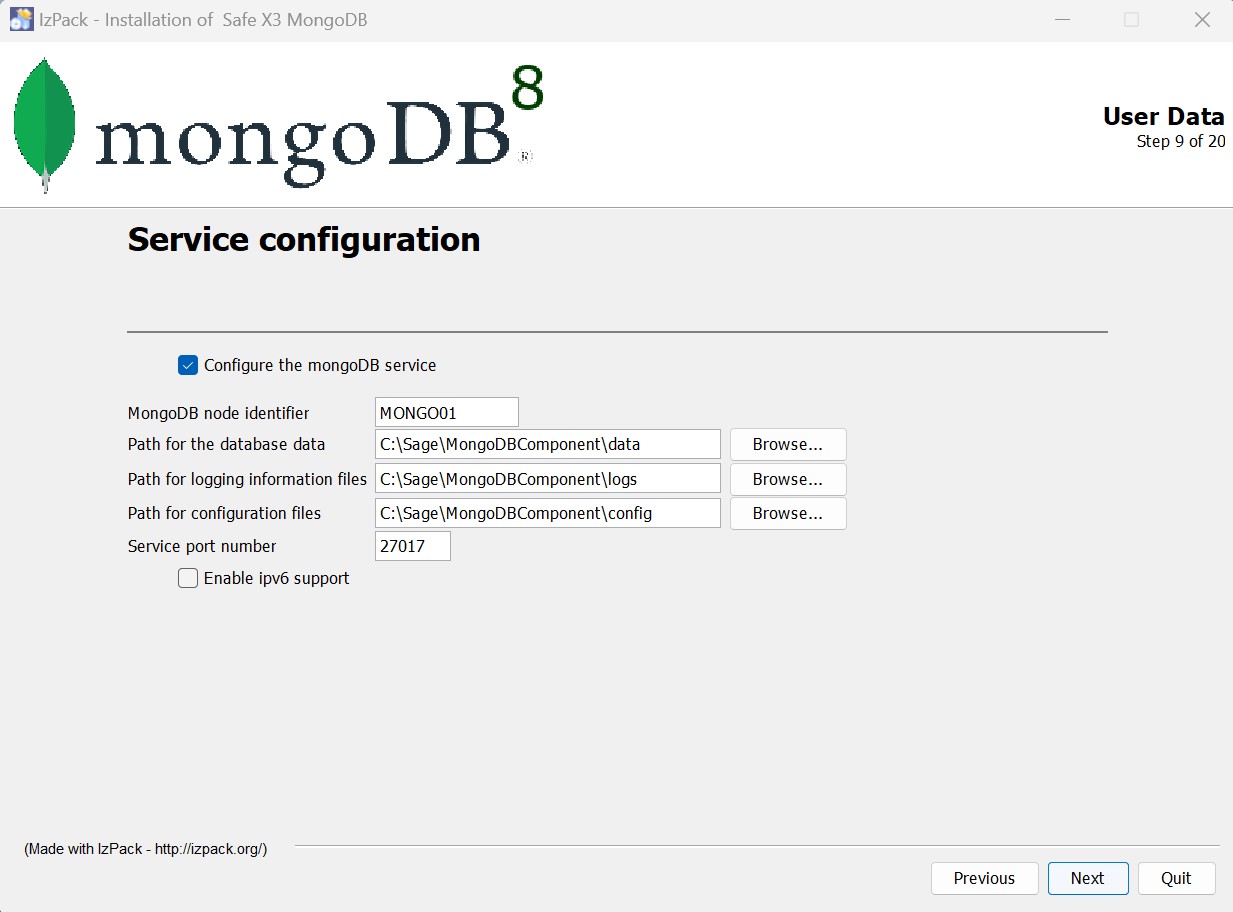
Task: Go back with the Previous button
Action: click(983, 878)
